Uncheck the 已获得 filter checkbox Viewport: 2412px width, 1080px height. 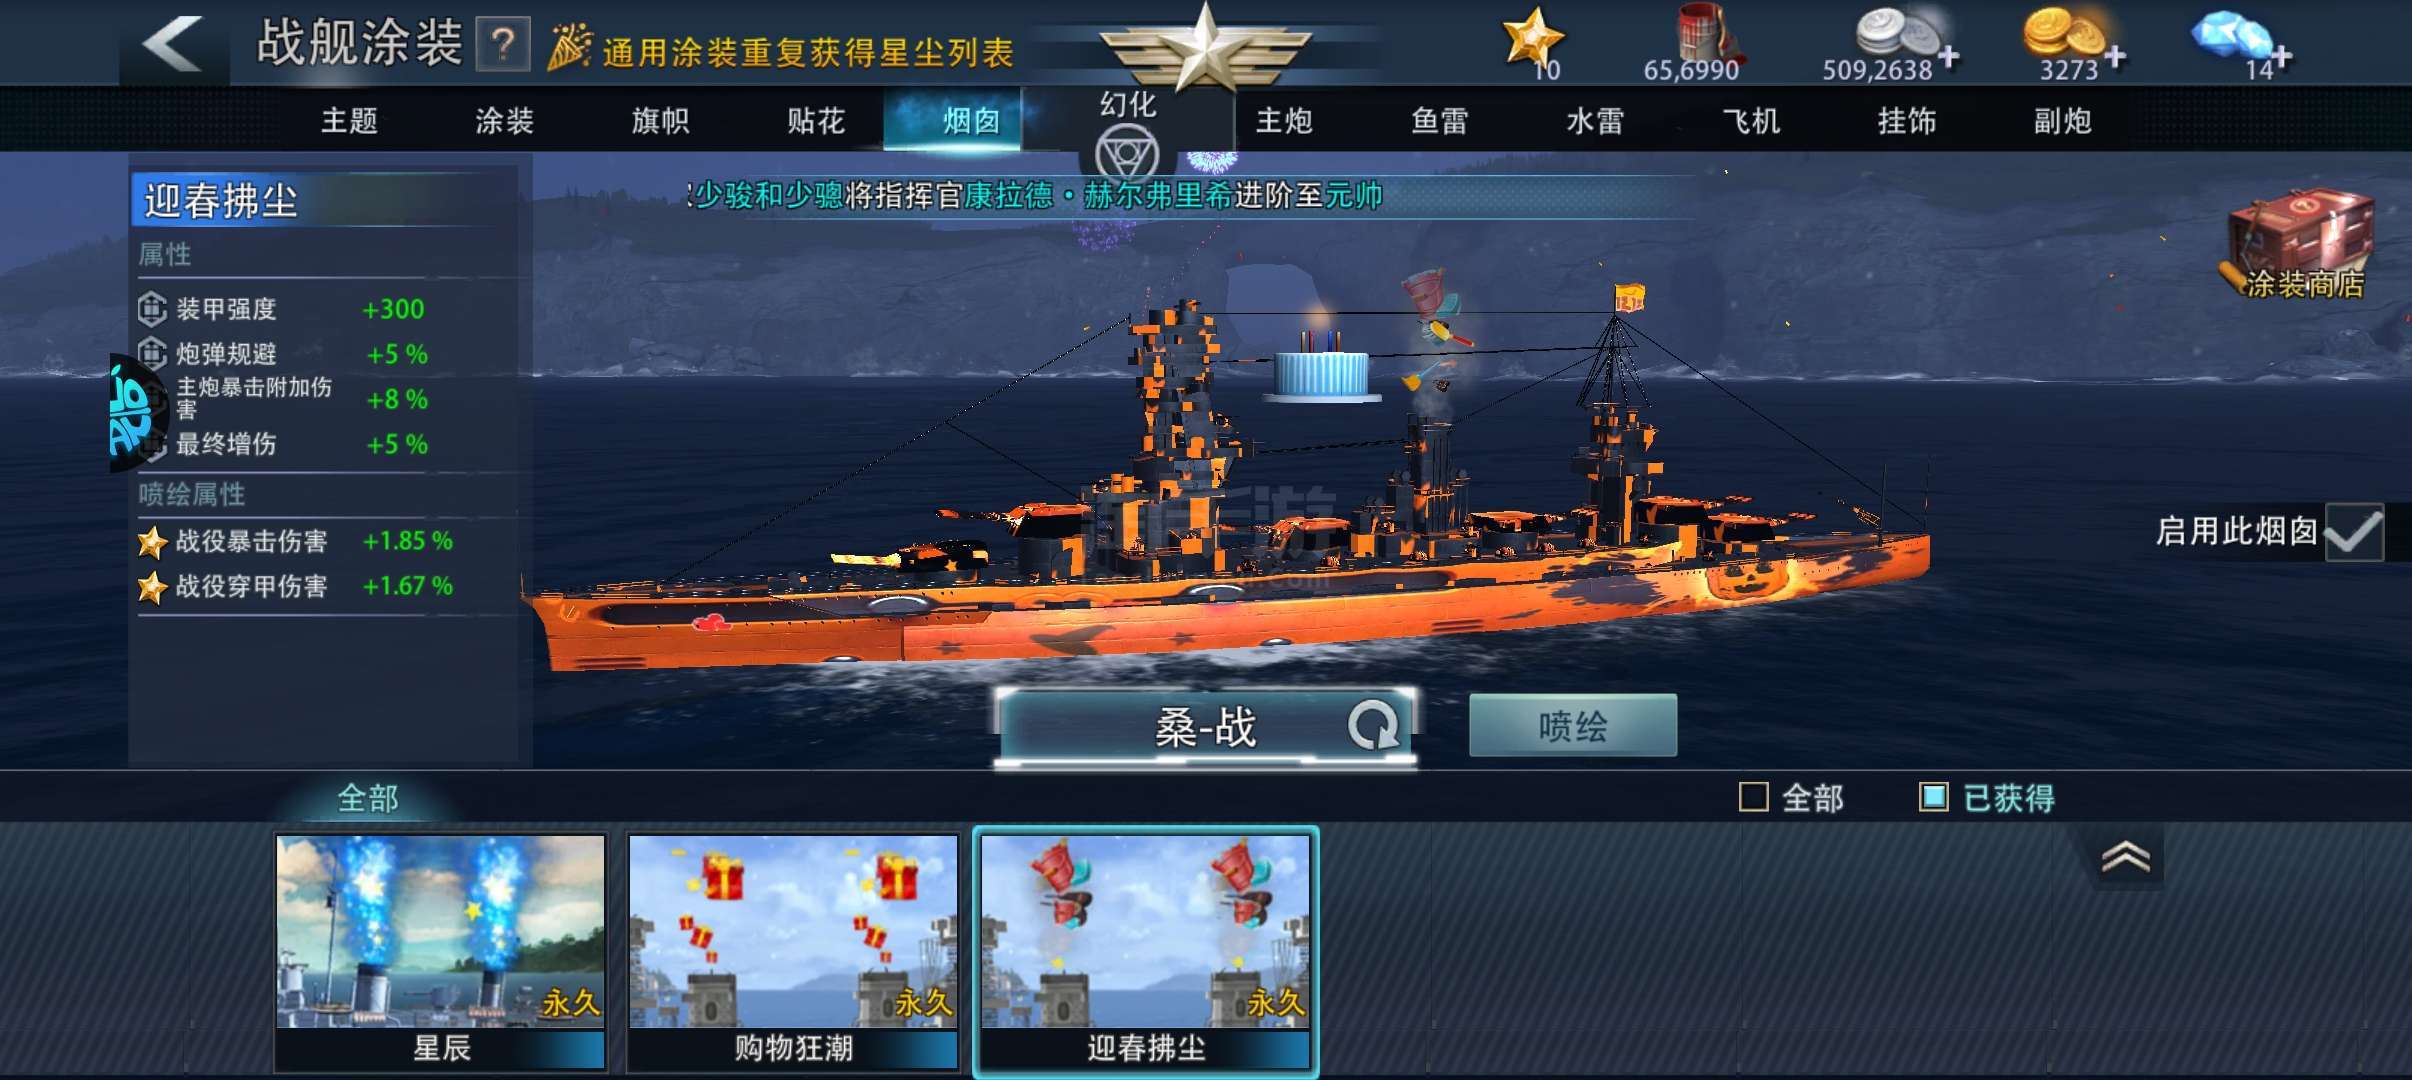(x=1934, y=797)
